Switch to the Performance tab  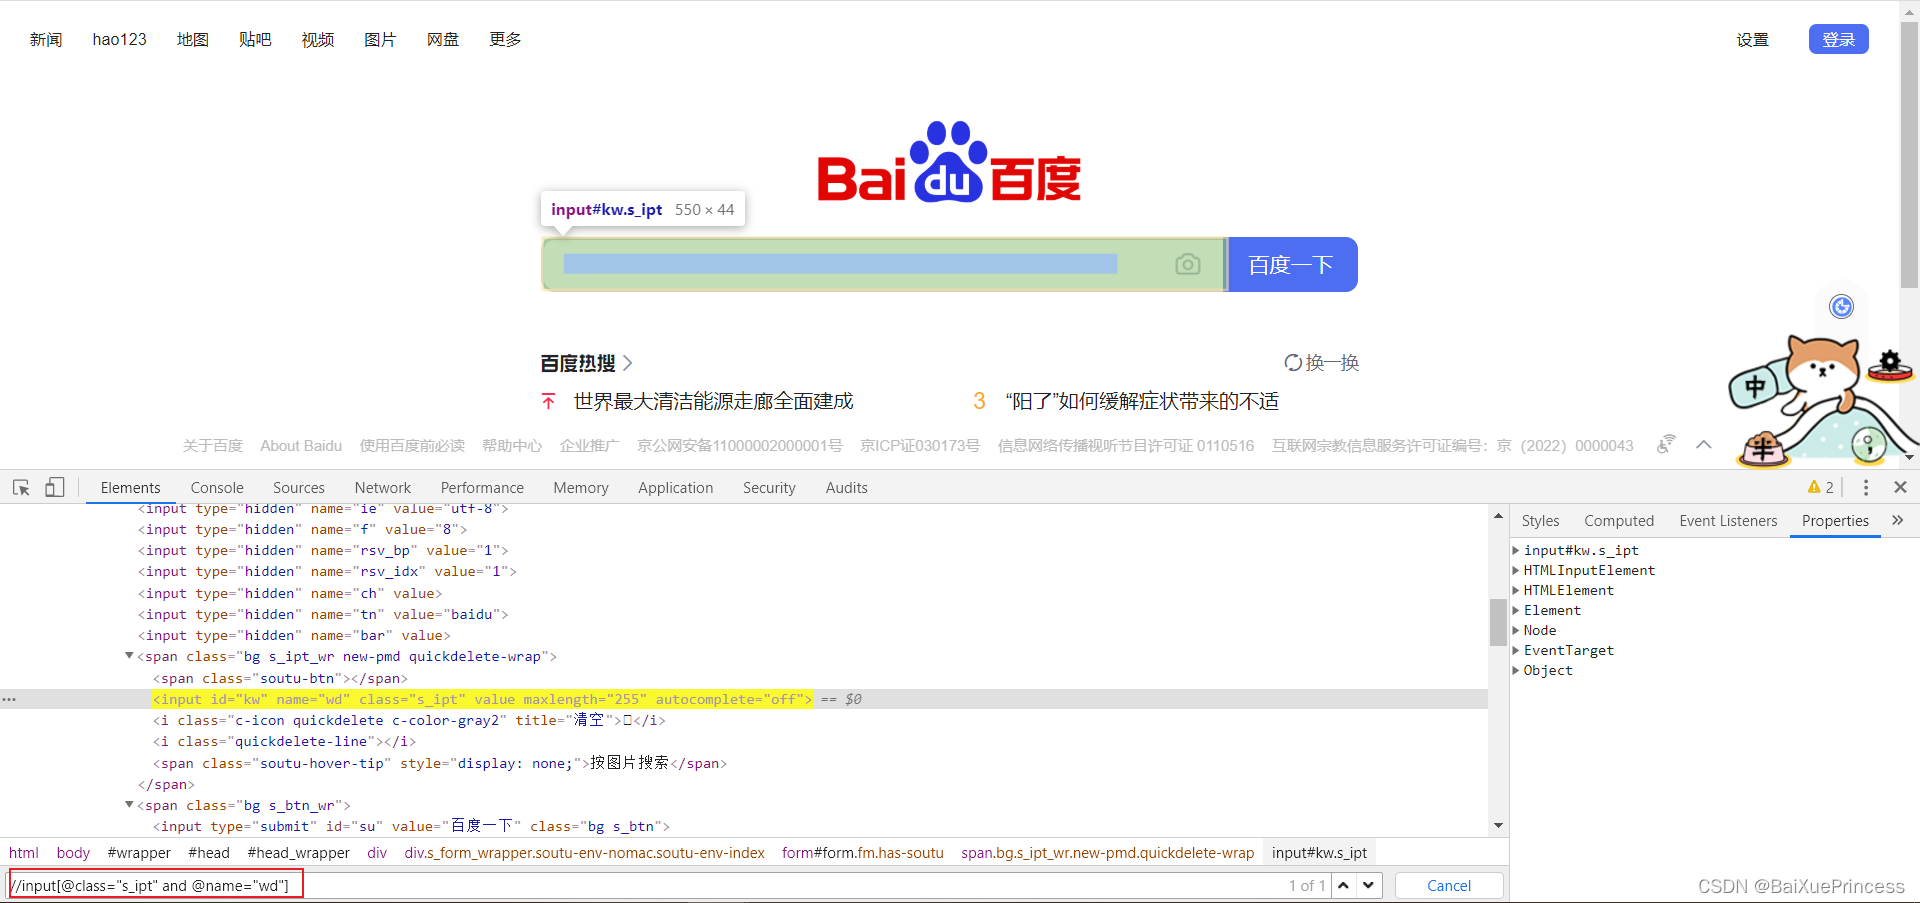[x=482, y=487]
